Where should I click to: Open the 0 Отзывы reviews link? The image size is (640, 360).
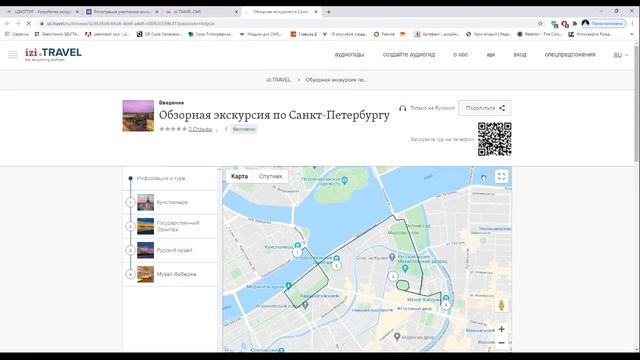point(200,129)
